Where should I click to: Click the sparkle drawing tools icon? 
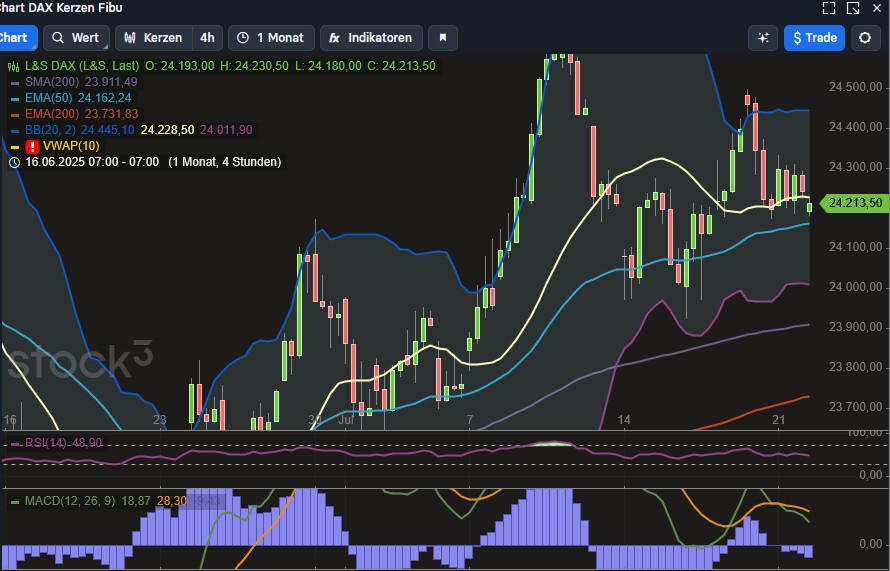[763, 38]
